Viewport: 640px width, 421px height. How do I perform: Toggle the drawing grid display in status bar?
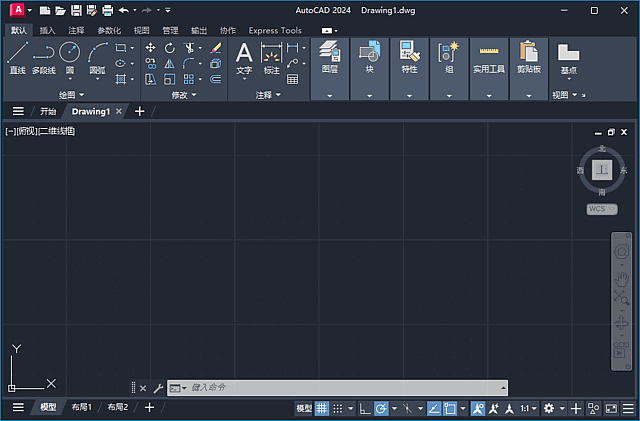point(322,408)
